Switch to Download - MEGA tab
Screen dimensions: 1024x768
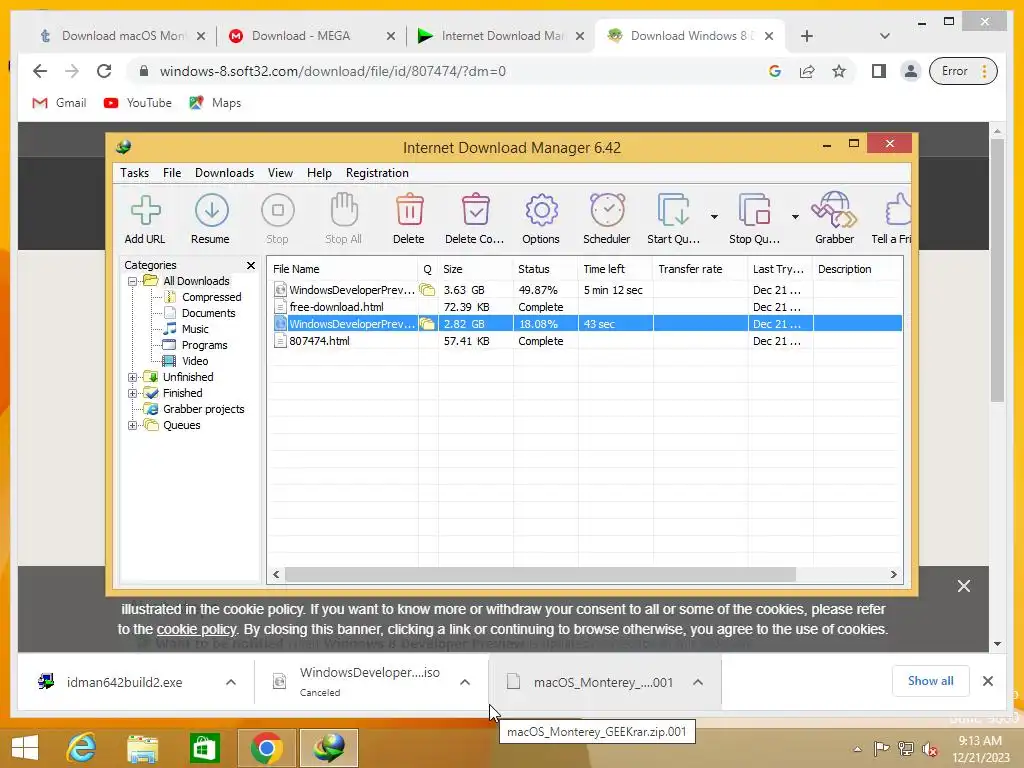pos(311,36)
